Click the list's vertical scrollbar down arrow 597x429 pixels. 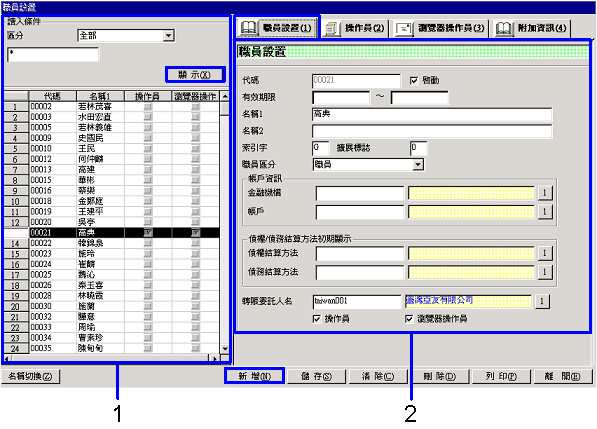[225, 348]
